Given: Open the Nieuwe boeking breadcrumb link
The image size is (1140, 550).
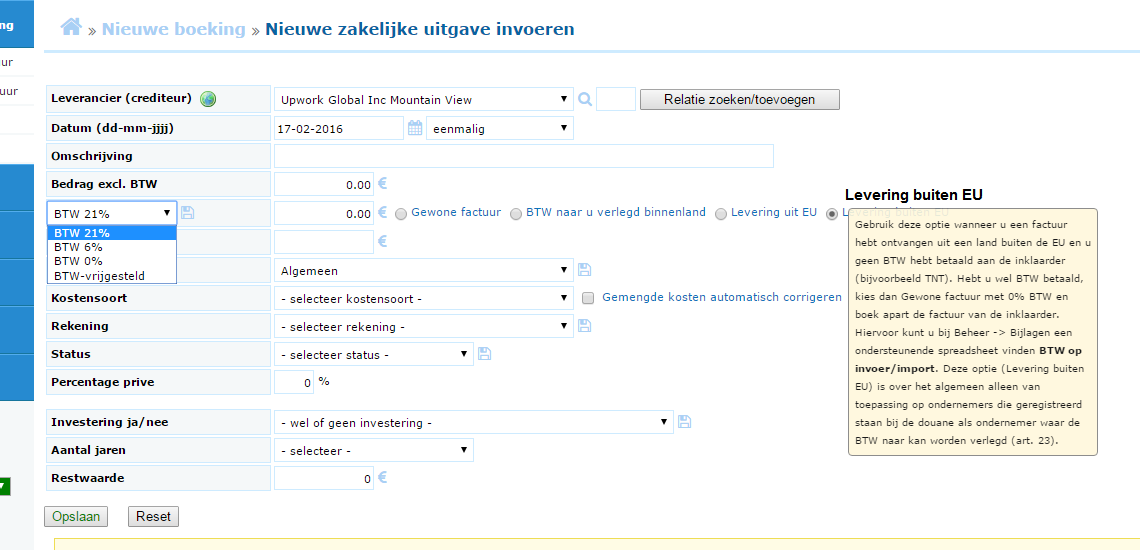Looking at the screenshot, I should click(x=173, y=29).
